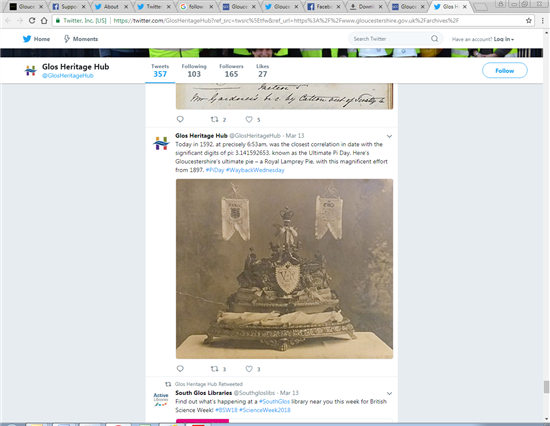The height and width of the screenshot is (426, 550).
Task: Bookmark this page with the star icon
Action: click(x=529, y=20)
